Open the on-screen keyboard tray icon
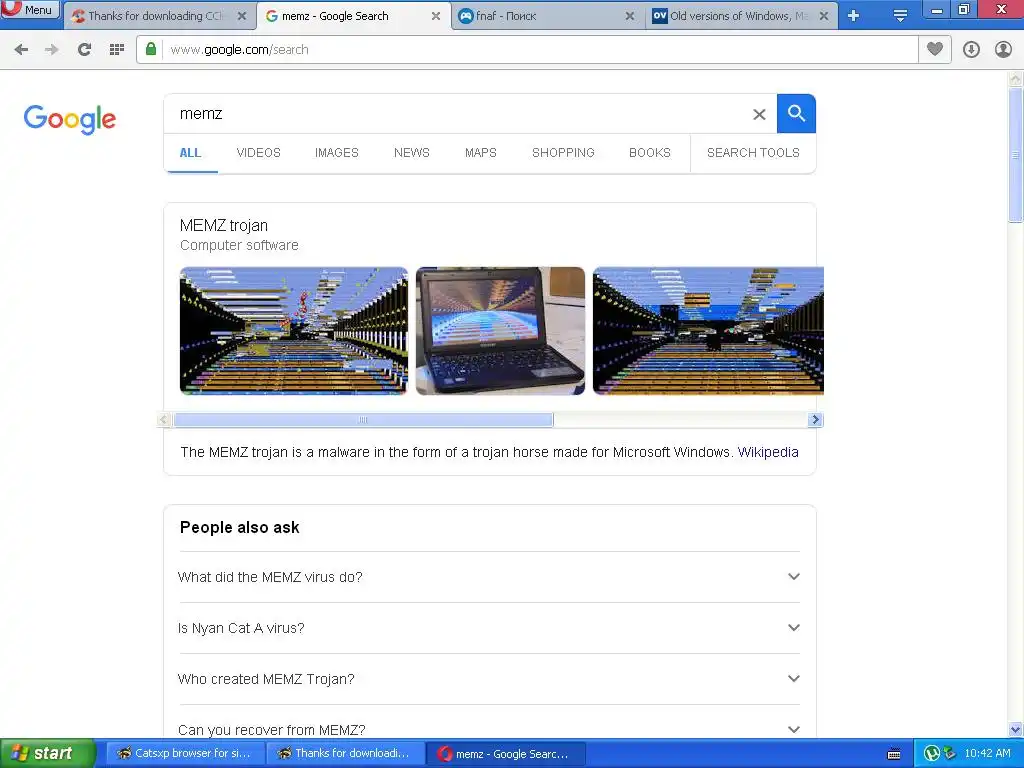Image resolution: width=1024 pixels, height=768 pixels. click(895, 754)
